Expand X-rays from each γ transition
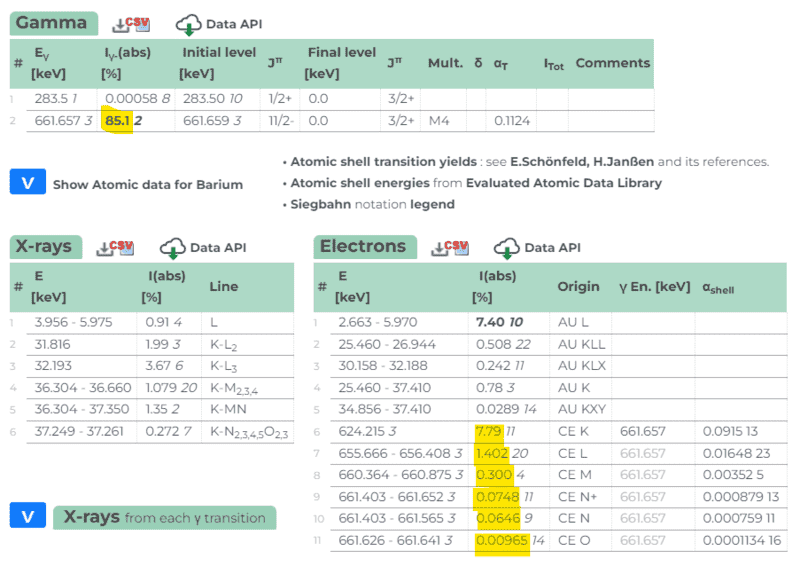Screen dimensions: 800x566 click(28, 515)
